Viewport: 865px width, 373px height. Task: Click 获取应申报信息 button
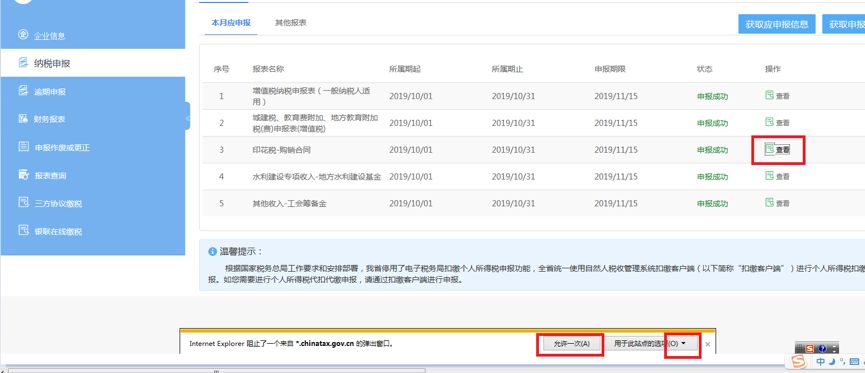(x=777, y=24)
